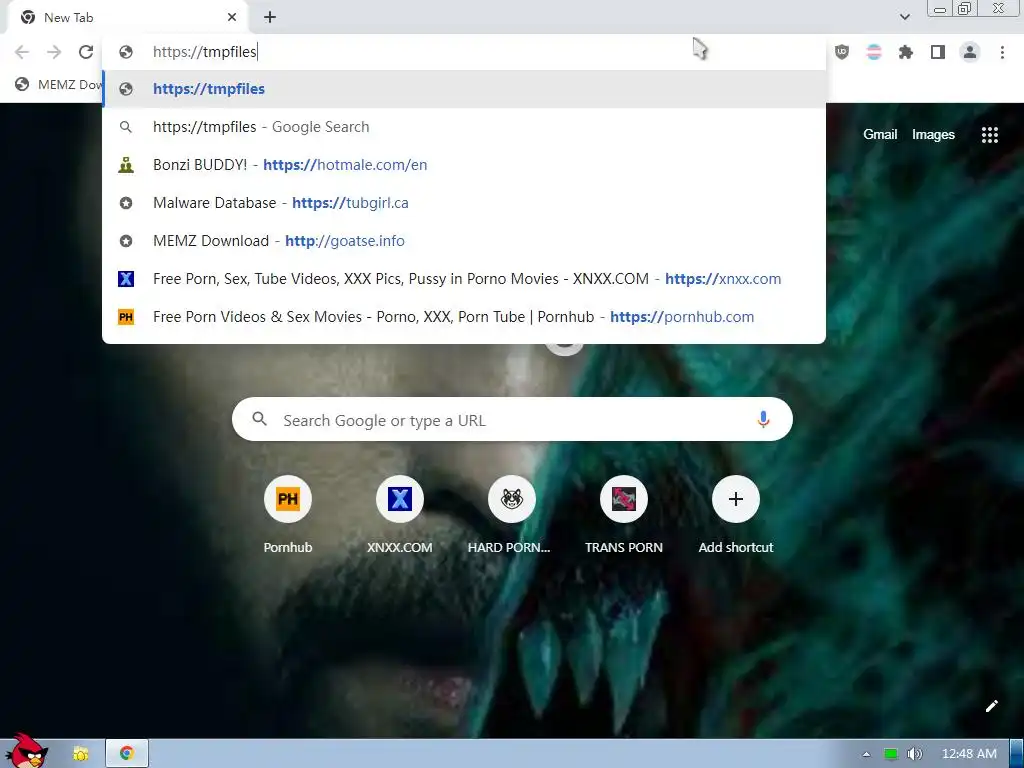Close the New Tab tab
1024x768 pixels.
[232, 17]
